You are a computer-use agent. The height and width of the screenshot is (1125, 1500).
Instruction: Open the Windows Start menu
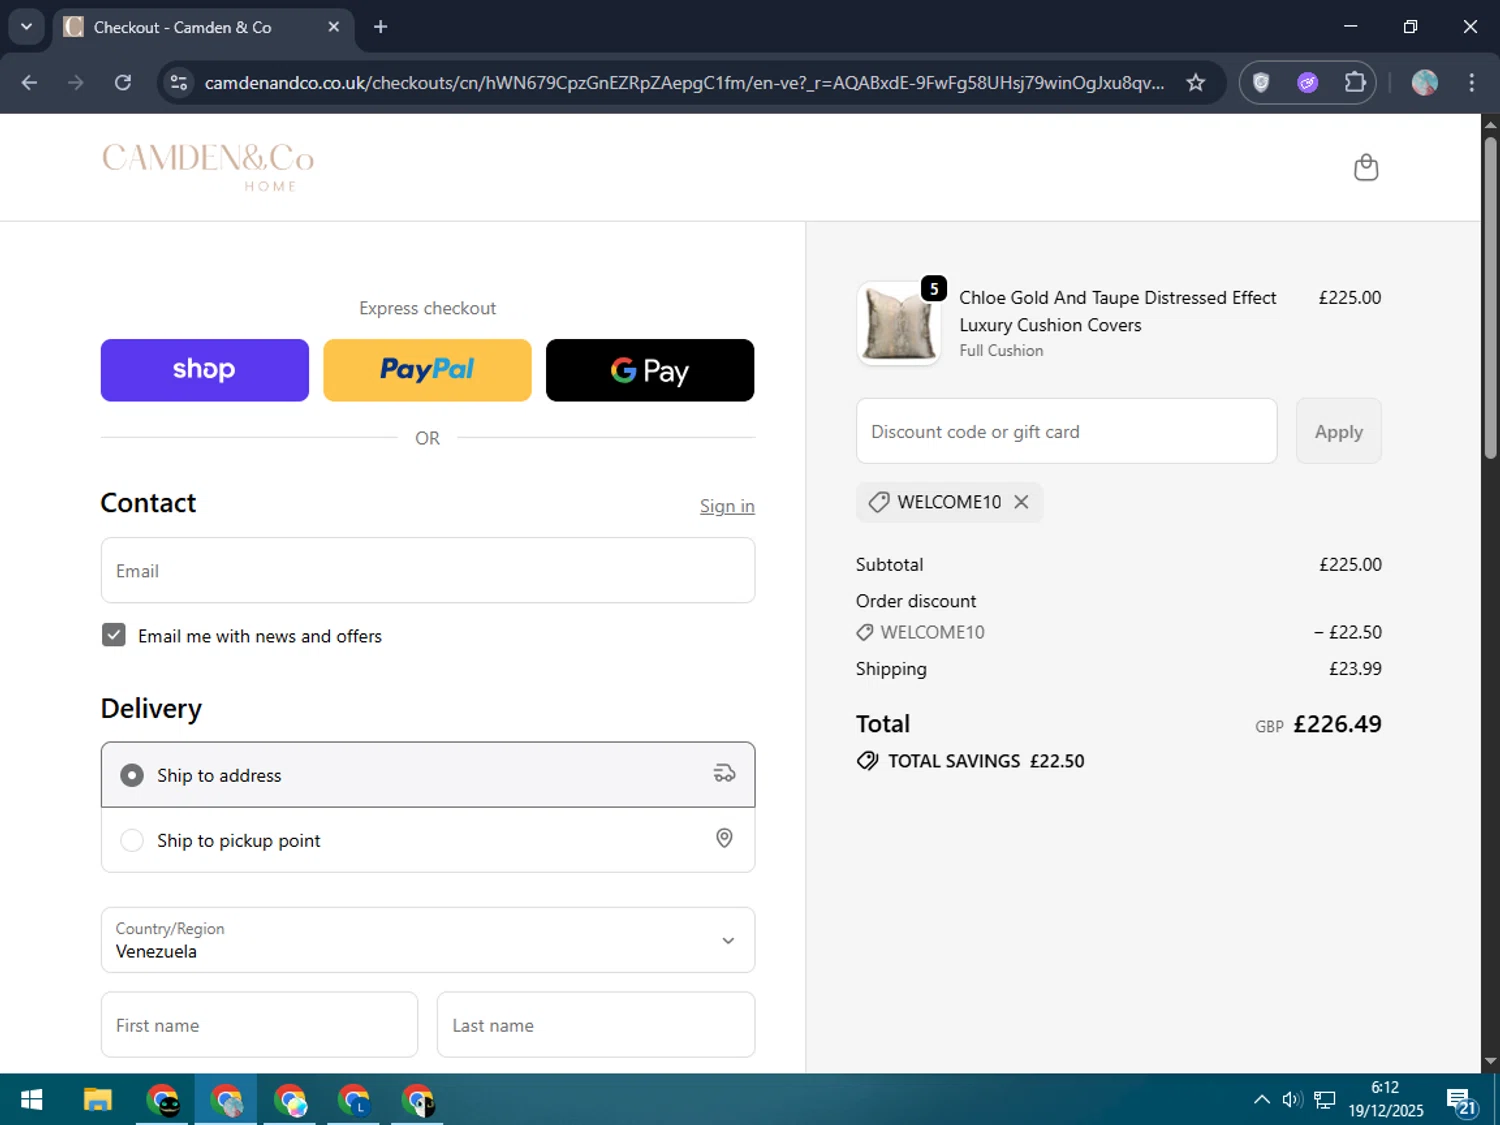pos(31,1100)
